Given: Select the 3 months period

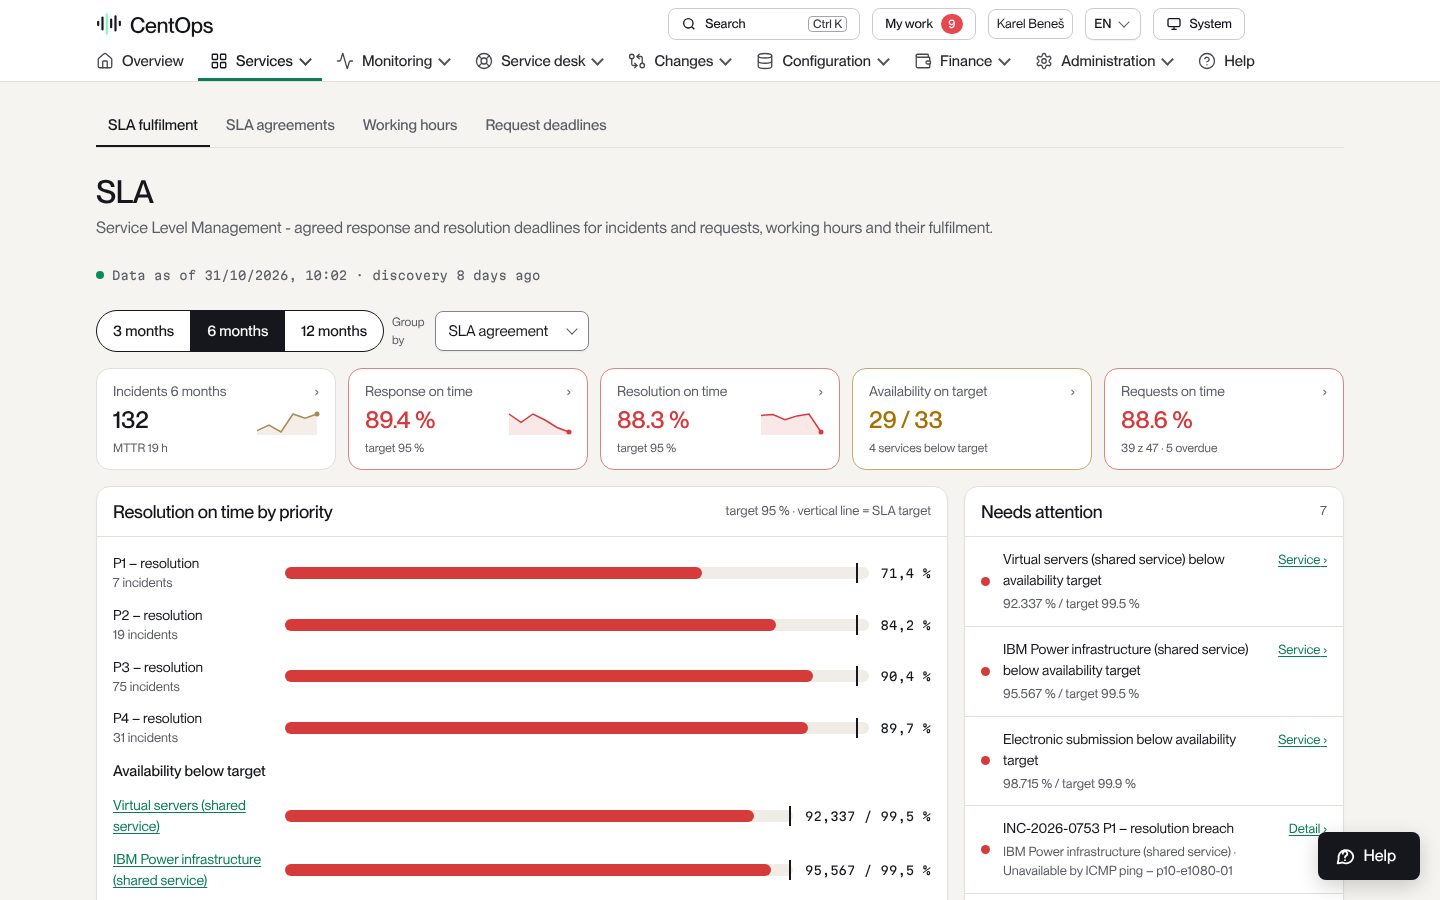Looking at the screenshot, I should coord(144,331).
